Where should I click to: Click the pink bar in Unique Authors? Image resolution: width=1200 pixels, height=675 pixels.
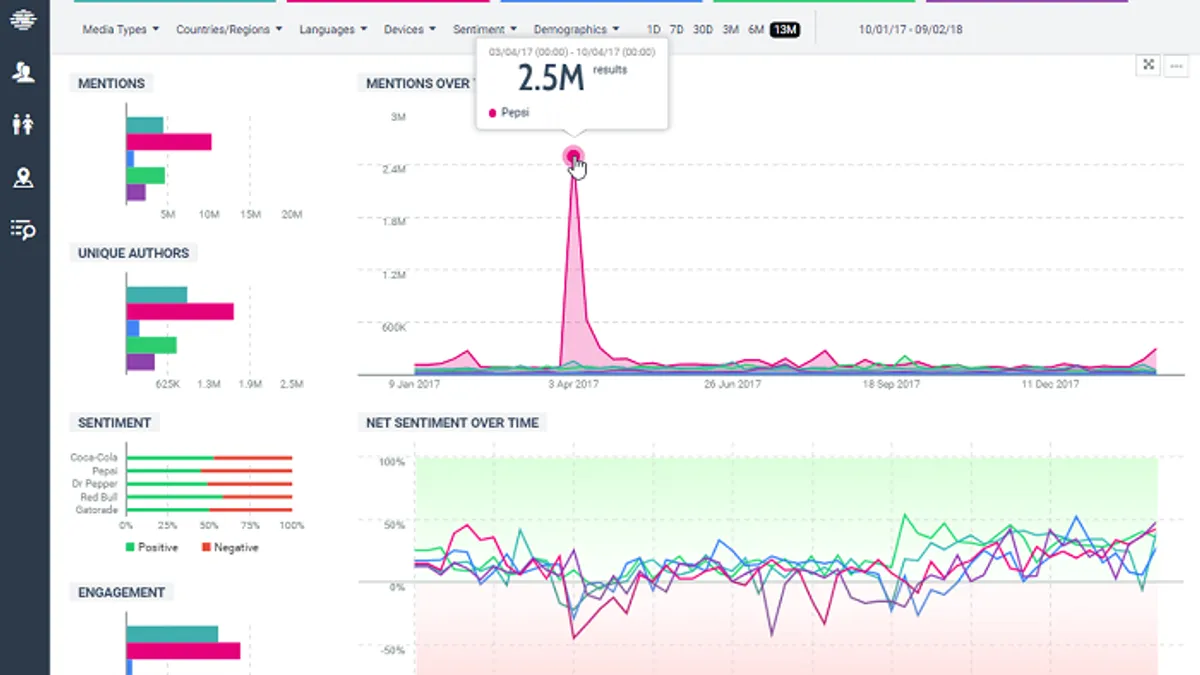180,312
